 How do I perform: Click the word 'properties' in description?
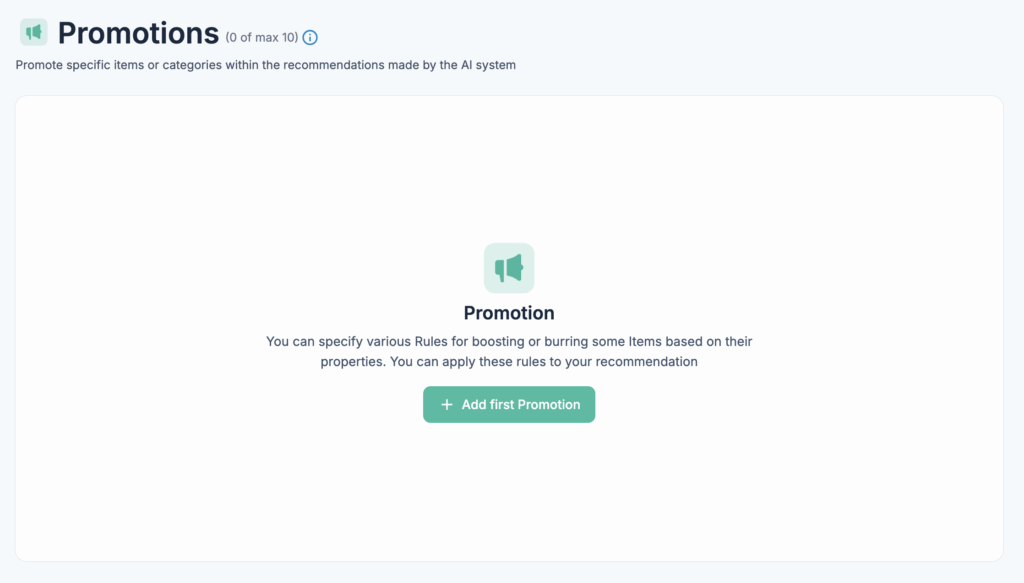pos(351,362)
